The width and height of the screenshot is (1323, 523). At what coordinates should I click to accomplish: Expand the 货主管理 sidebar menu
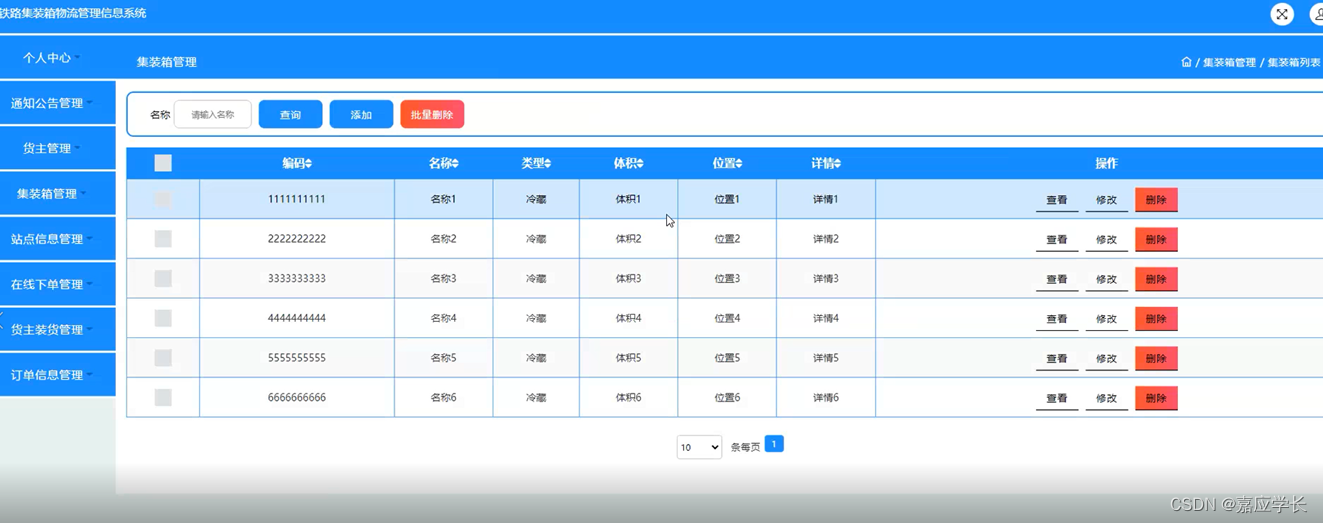[x=57, y=148]
